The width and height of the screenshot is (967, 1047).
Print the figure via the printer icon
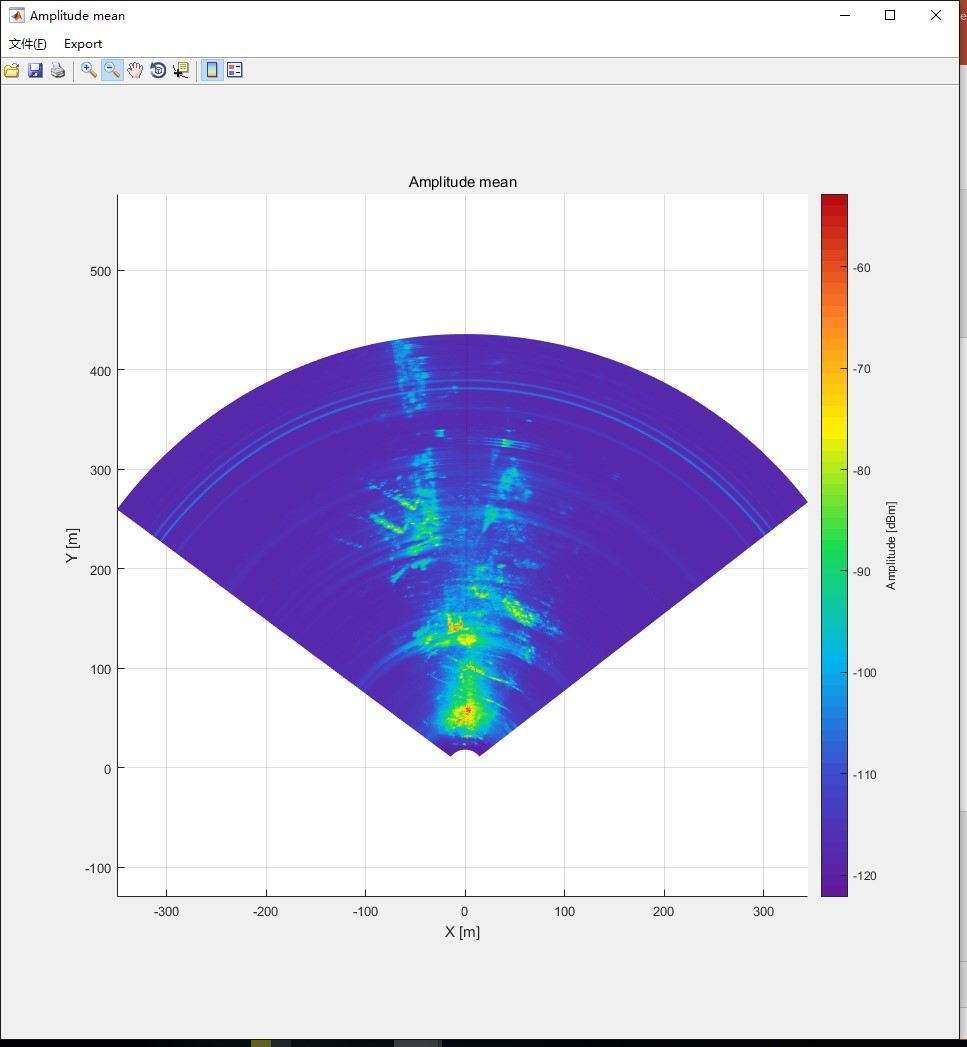tap(58, 70)
